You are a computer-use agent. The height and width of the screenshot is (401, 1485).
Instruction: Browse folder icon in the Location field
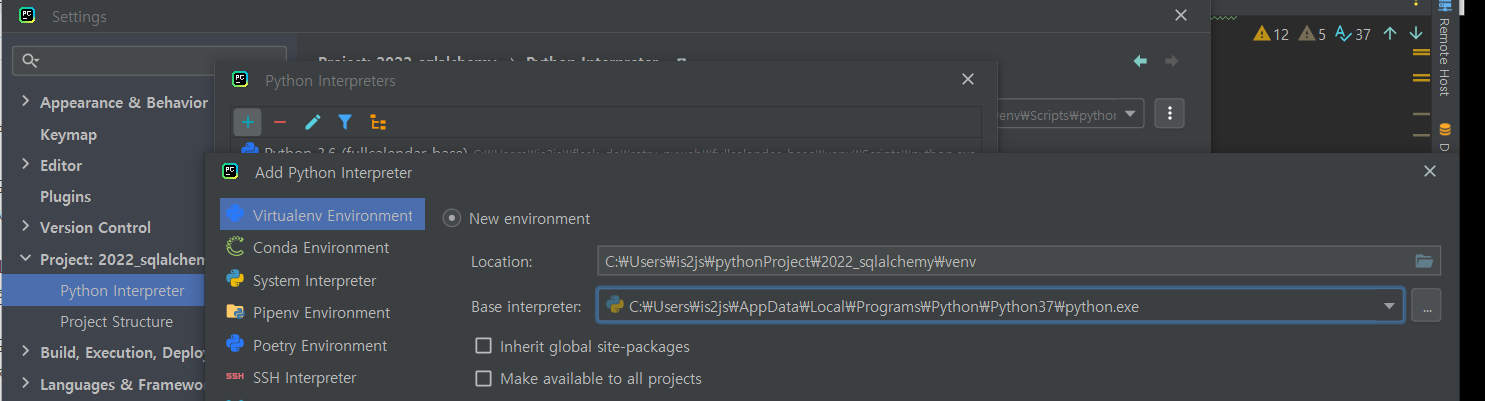click(x=1424, y=261)
